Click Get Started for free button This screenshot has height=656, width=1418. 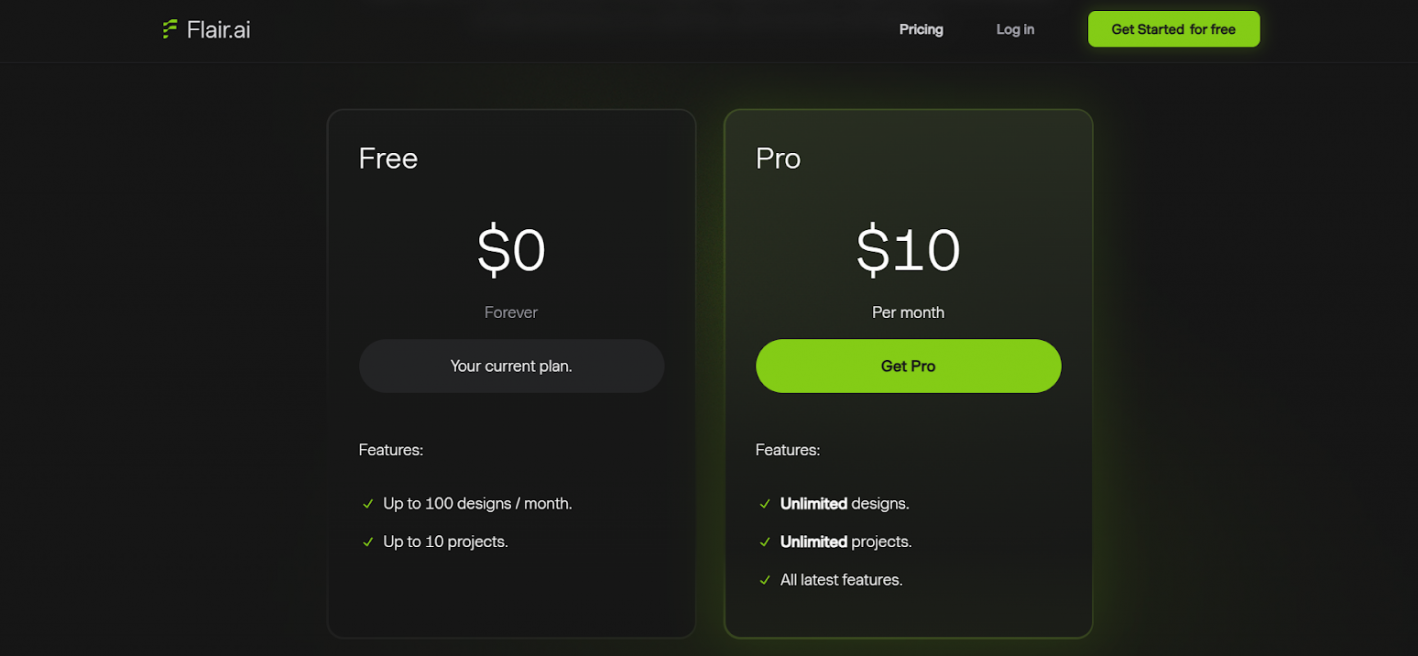[1174, 29]
